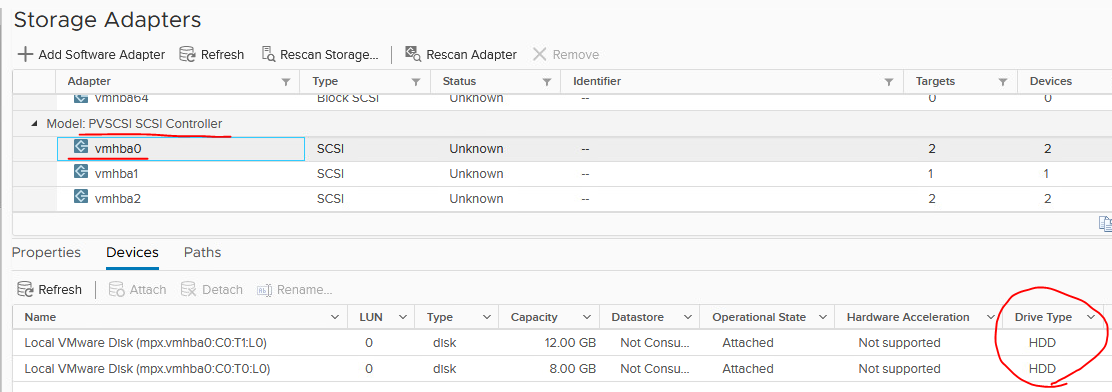Open the LUN column dropdown
Screen dimensions: 1112x392
coord(403,318)
